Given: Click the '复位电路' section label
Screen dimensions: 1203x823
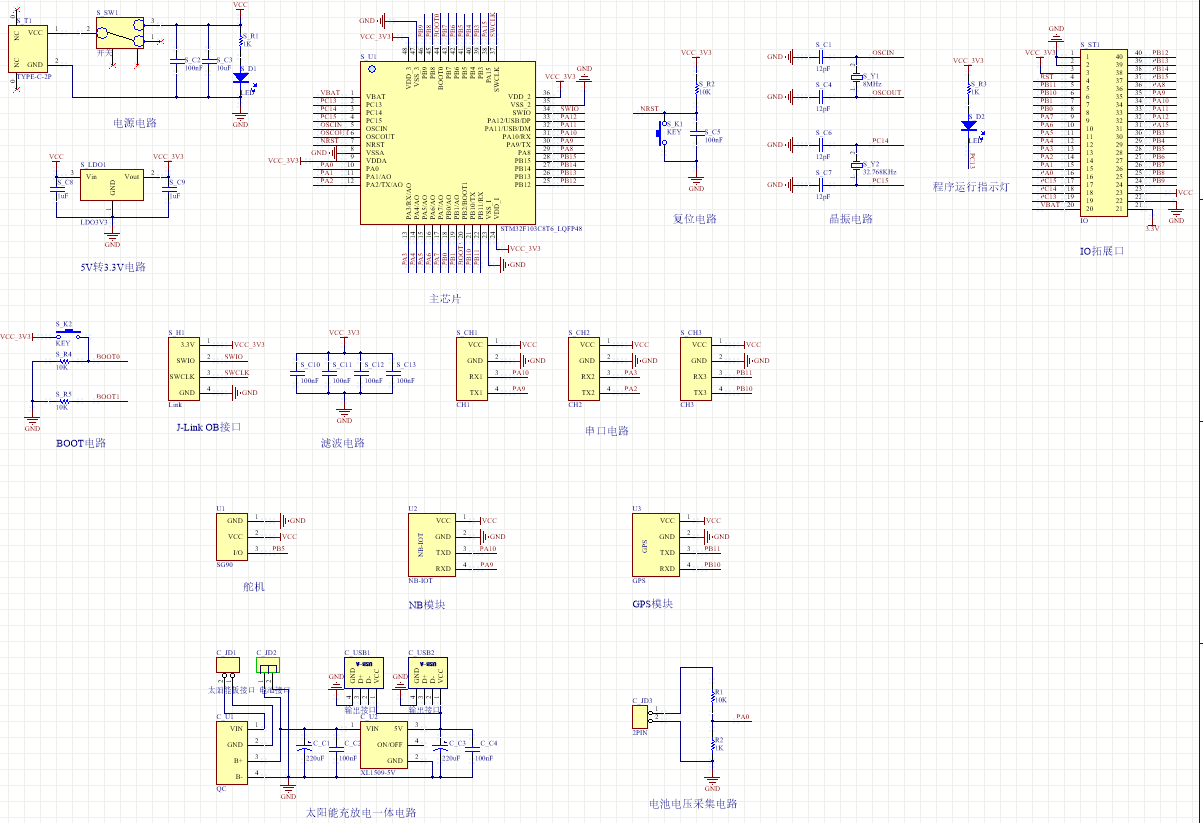Looking at the screenshot, I should pyautogui.click(x=694, y=219).
